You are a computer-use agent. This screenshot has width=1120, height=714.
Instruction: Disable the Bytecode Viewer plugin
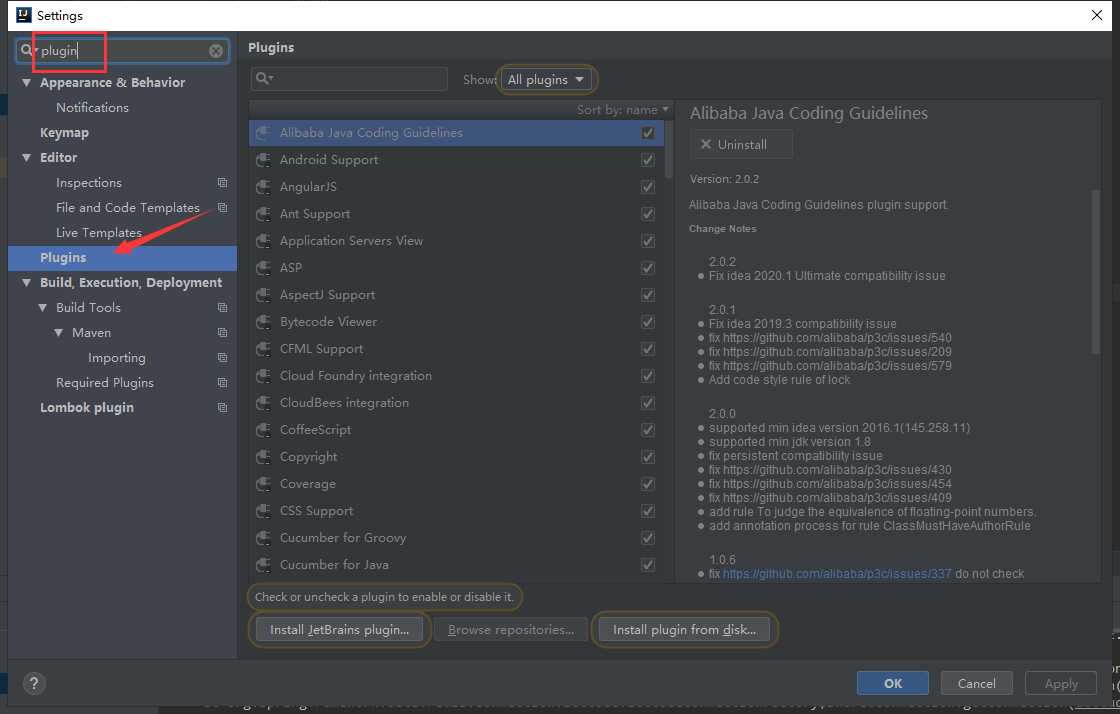648,322
